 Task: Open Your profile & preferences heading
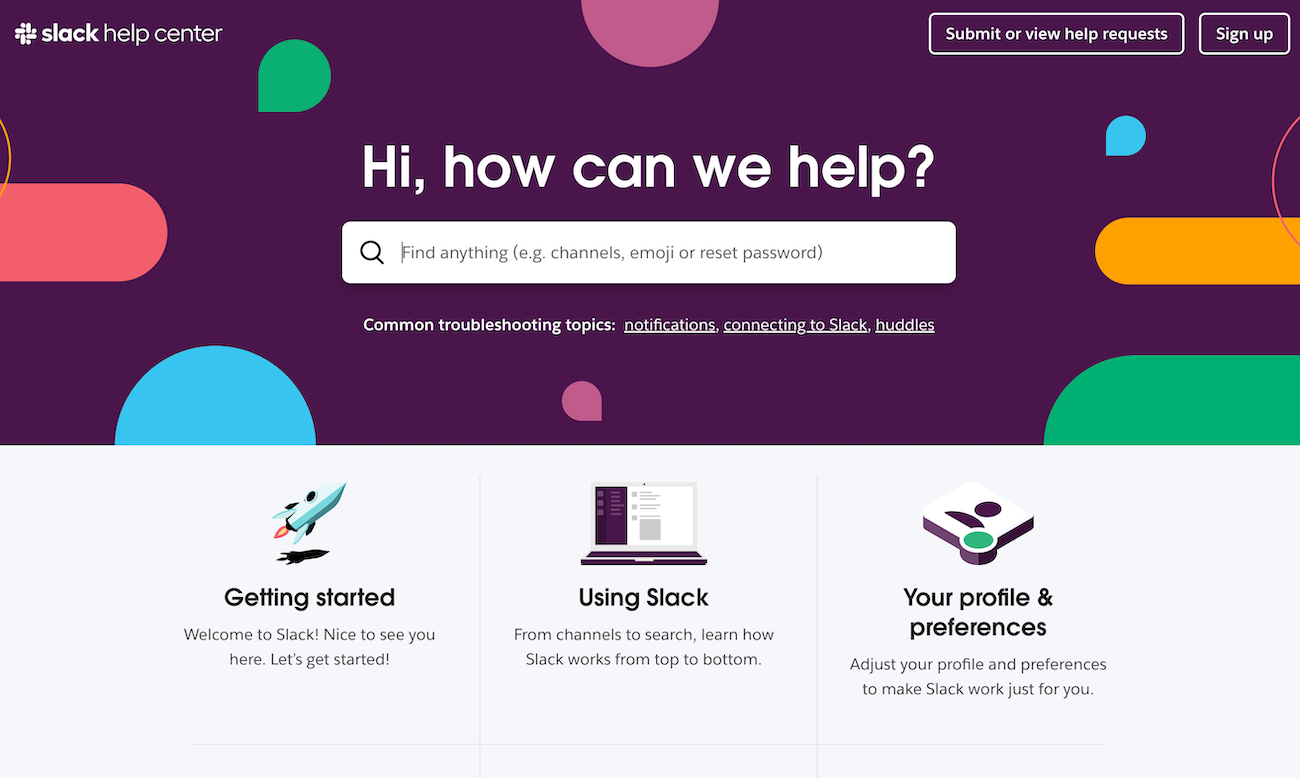point(978,612)
